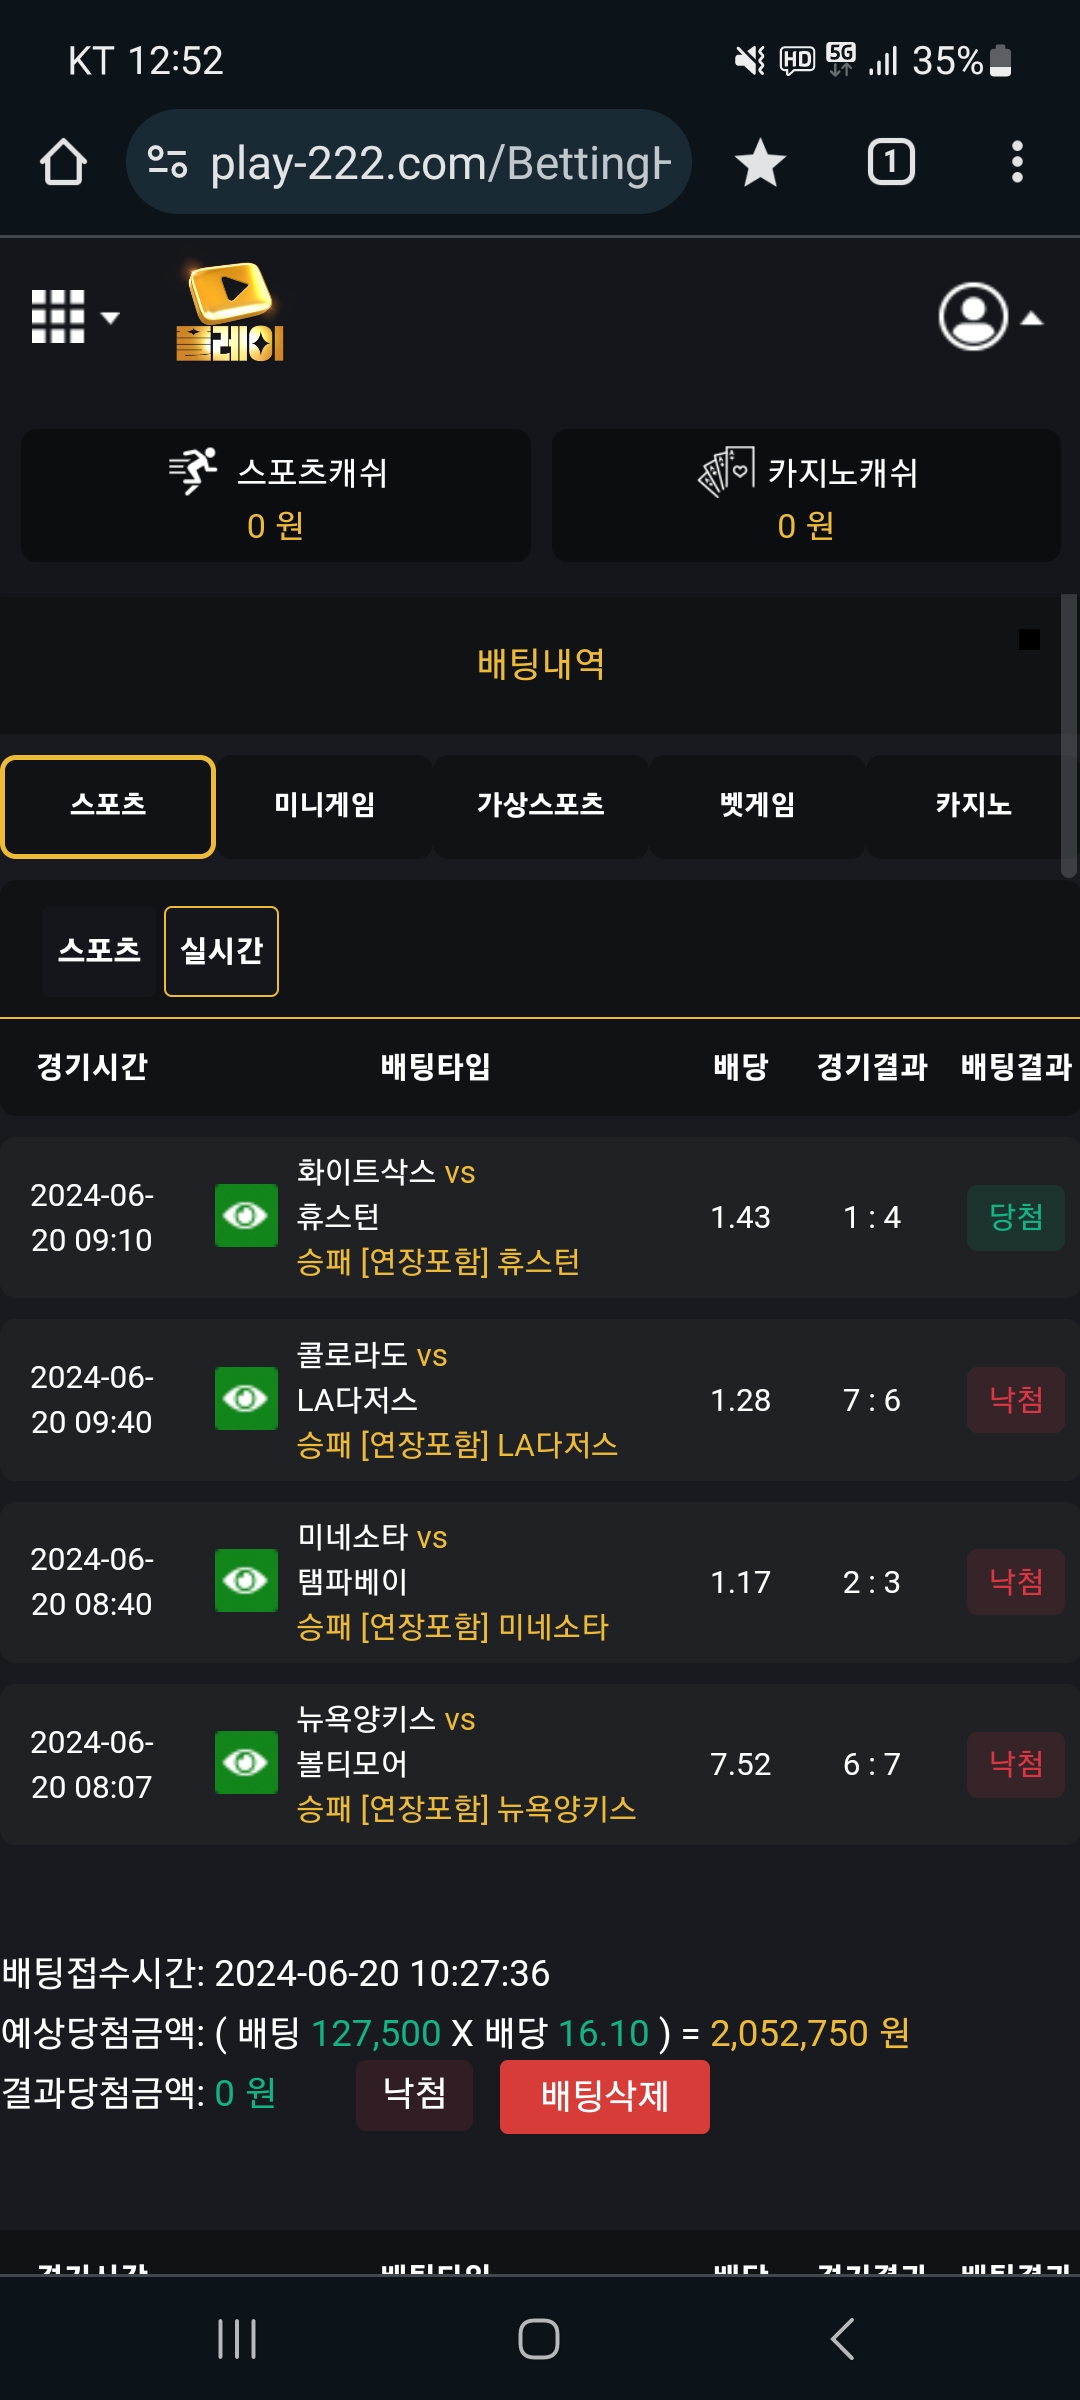The width and height of the screenshot is (1080, 2400).
Task: Click the red 배팅삭제 button
Action: [x=605, y=2096]
